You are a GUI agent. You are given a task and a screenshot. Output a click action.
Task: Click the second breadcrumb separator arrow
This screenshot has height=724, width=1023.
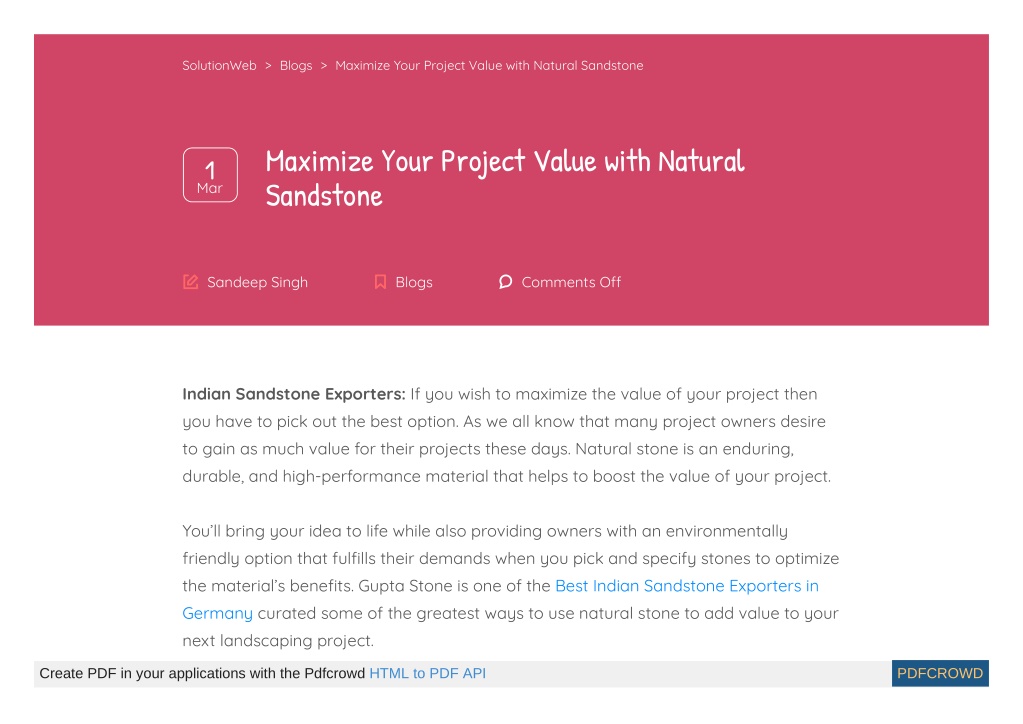(324, 65)
